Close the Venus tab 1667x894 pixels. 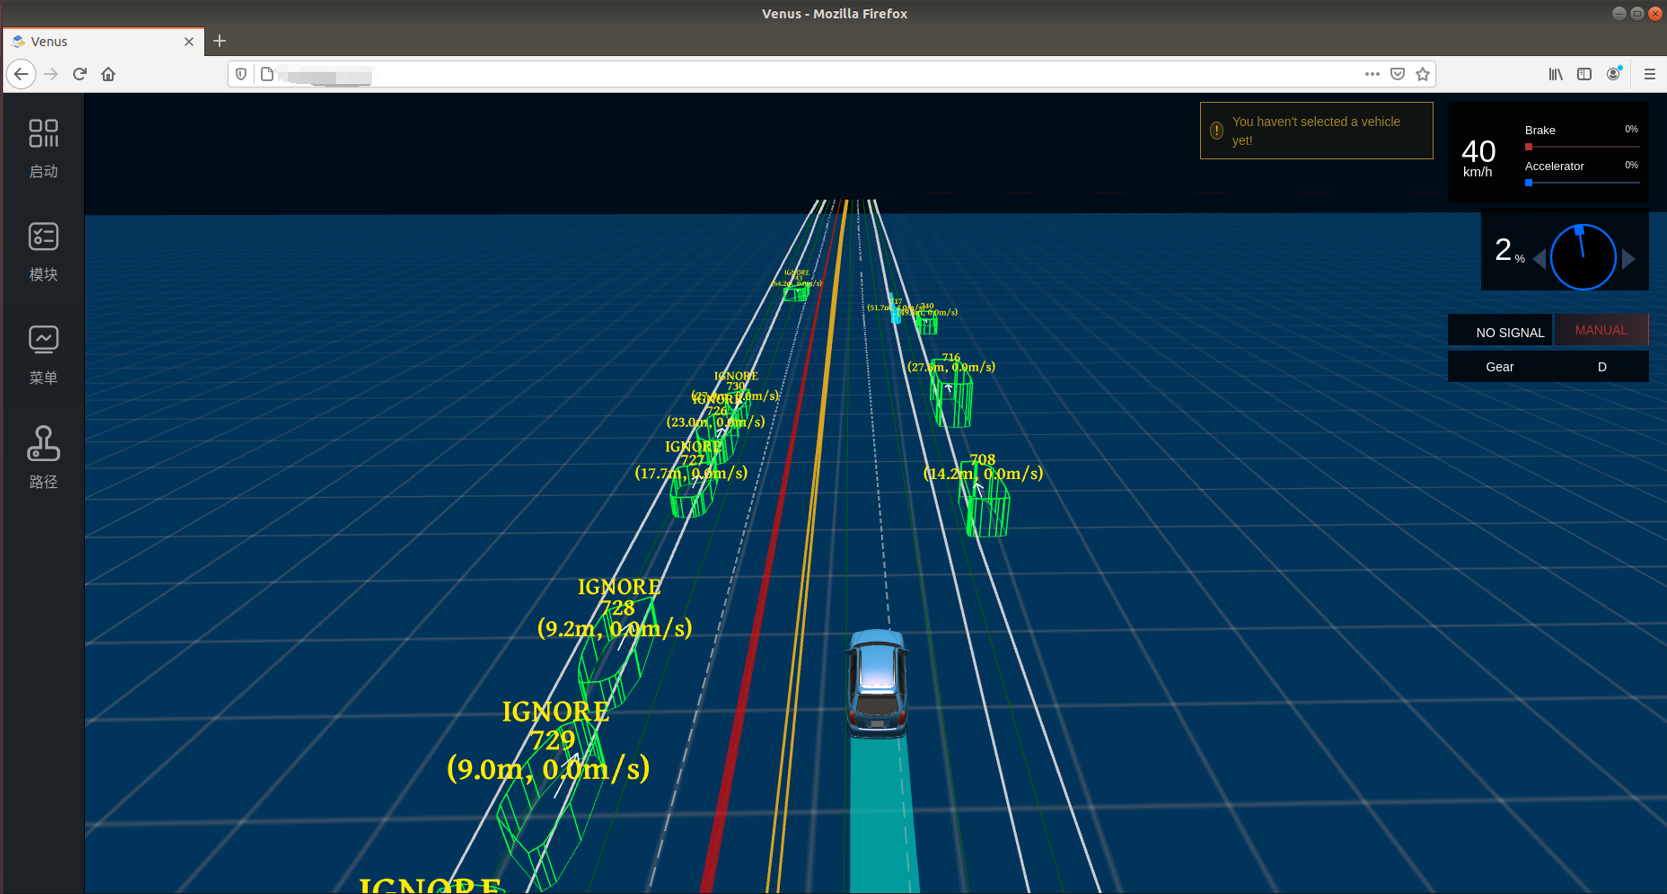189,42
